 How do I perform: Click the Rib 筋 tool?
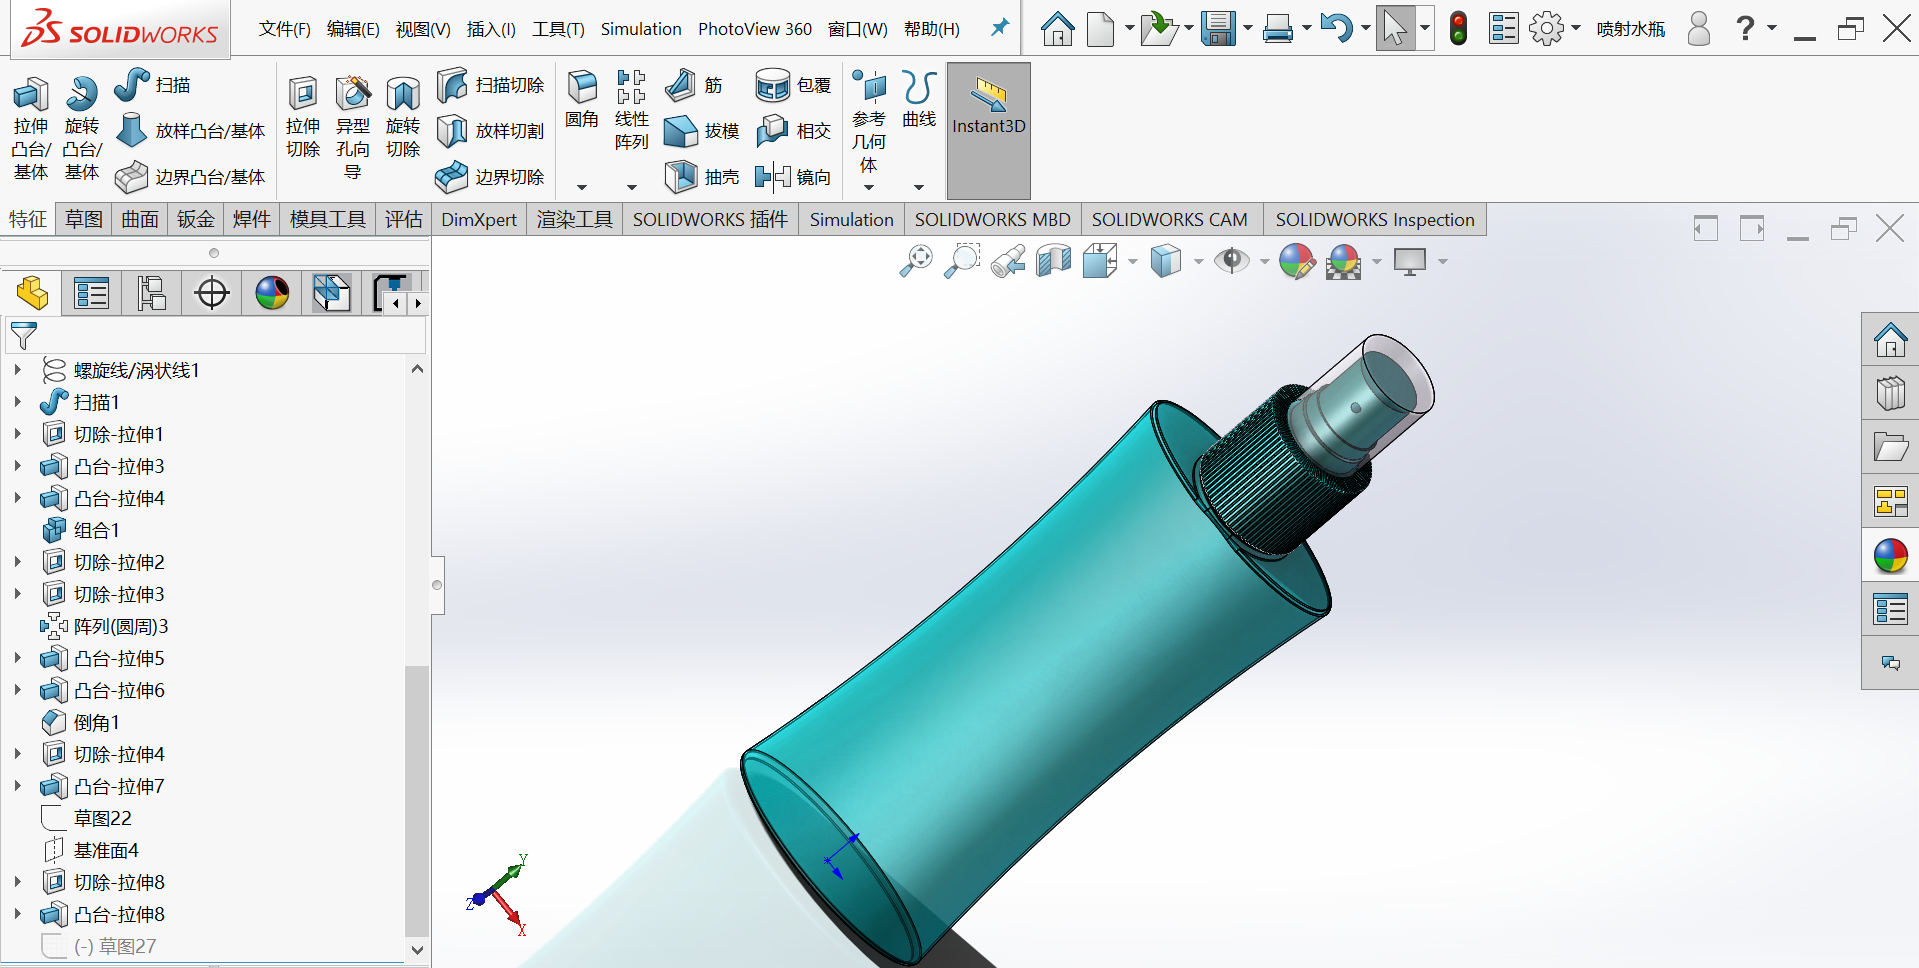click(x=694, y=85)
